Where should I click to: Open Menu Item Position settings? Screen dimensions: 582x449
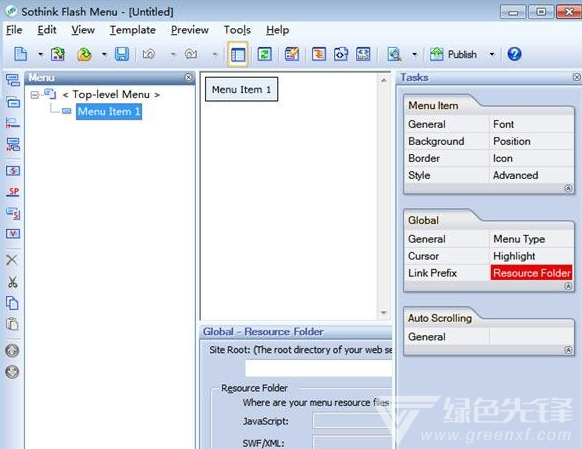coord(512,141)
